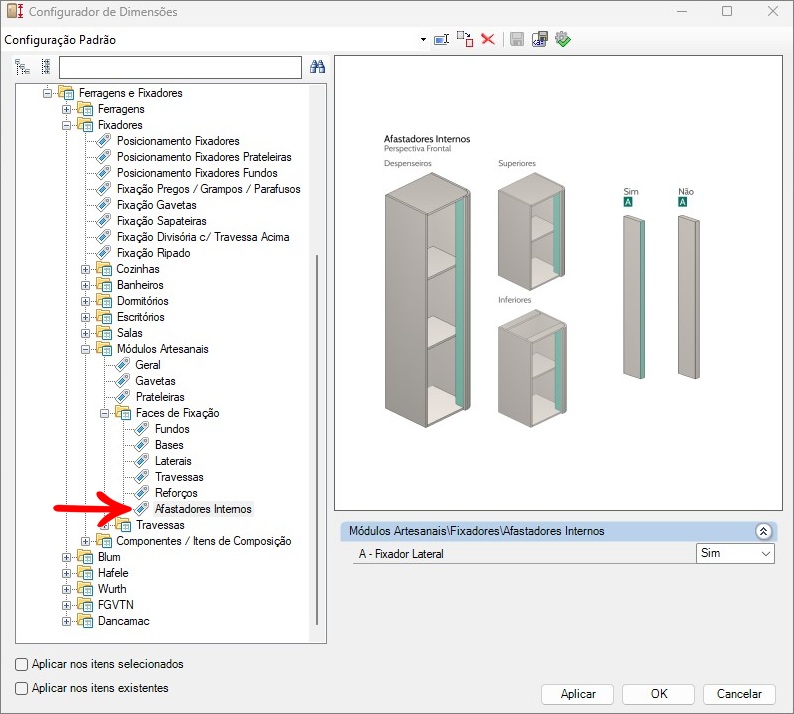Image resolution: width=794 pixels, height=714 pixels.
Task: Select Bases tree item
Action: (x=169, y=445)
